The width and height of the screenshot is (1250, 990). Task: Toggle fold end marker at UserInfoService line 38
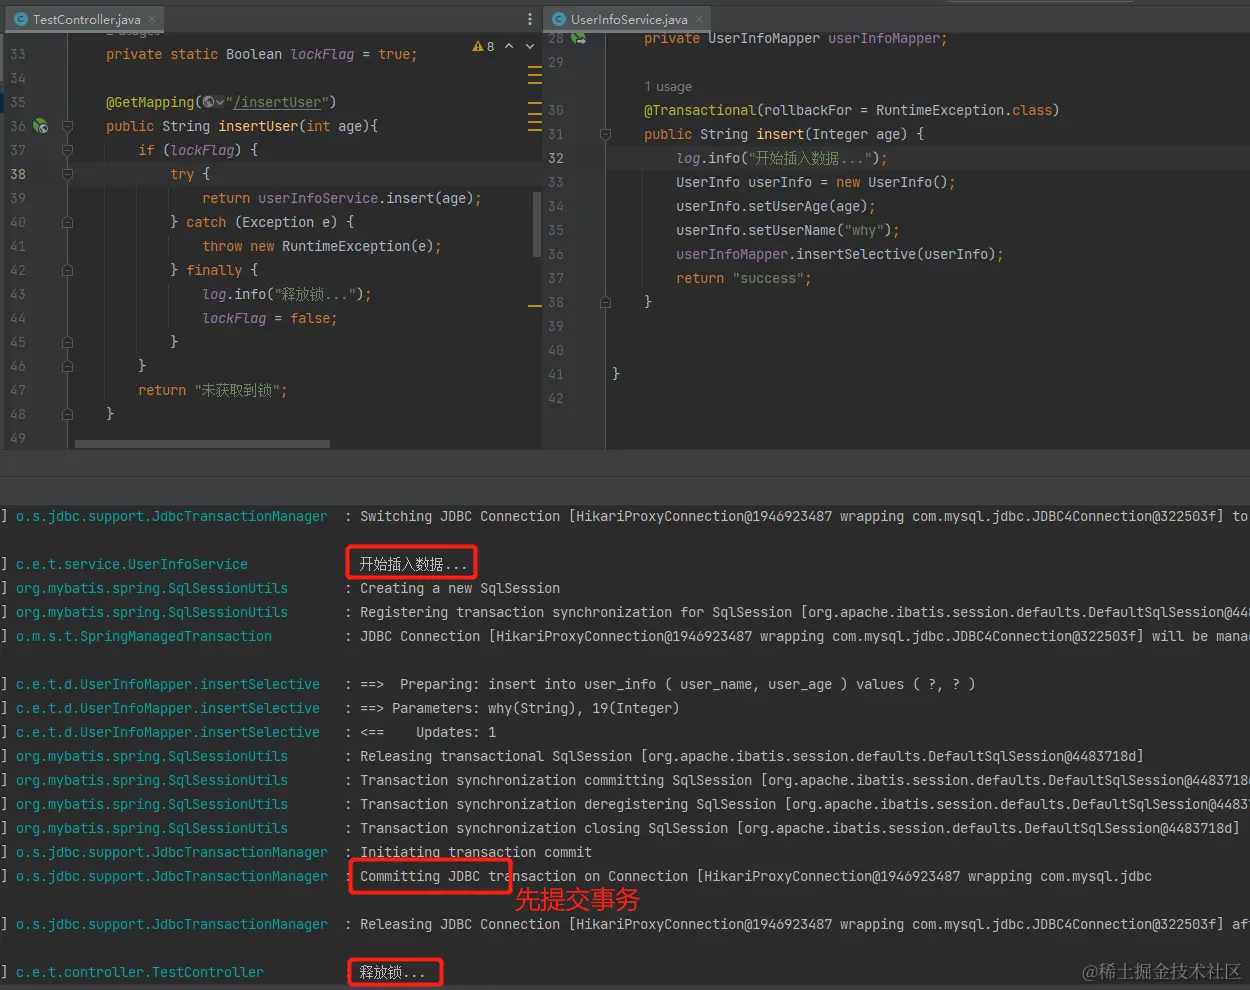coord(605,302)
